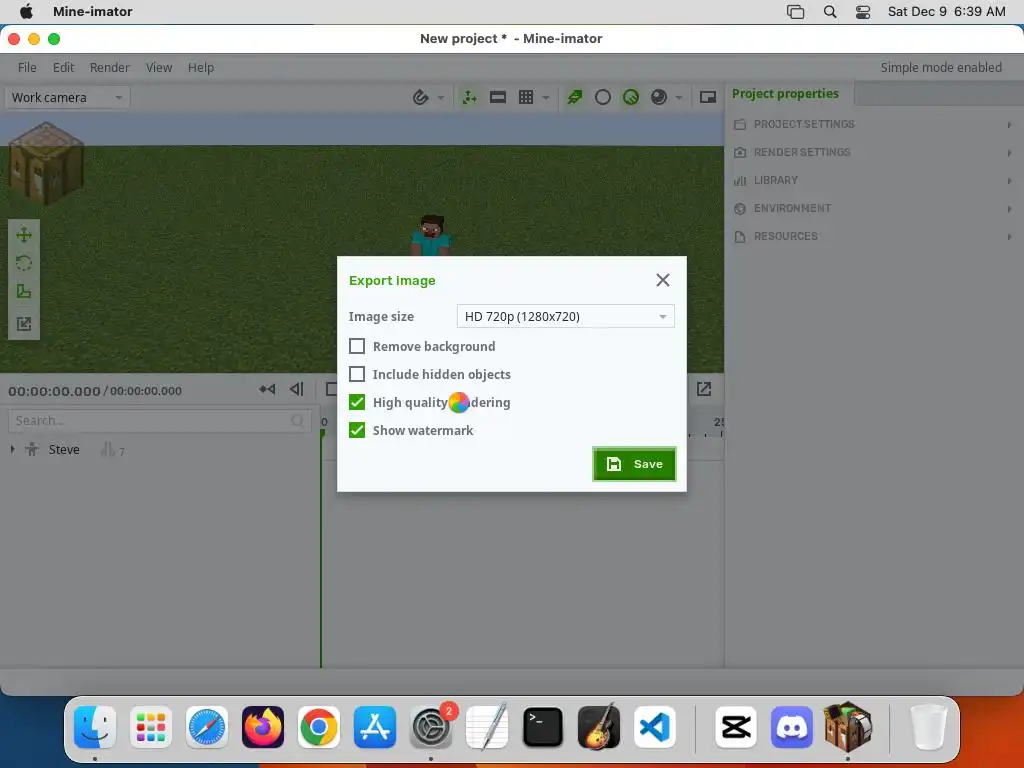The height and width of the screenshot is (768, 1024).
Task: Open the snap settings dropdown arrow
Action: click(x=441, y=97)
